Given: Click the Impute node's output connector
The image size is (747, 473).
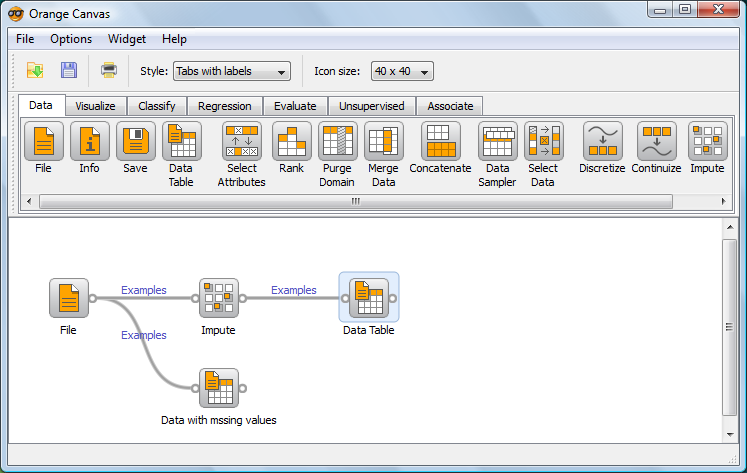Looking at the screenshot, I should click(x=243, y=299).
